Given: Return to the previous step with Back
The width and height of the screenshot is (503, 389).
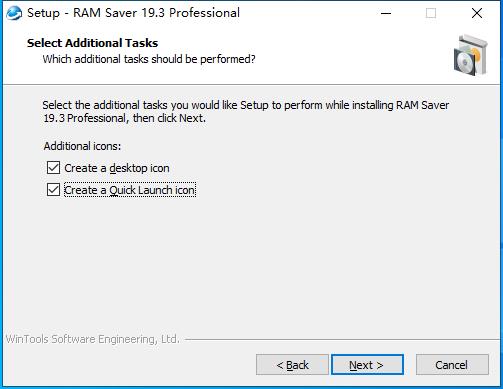Looking at the screenshot, I should [292, 365].
